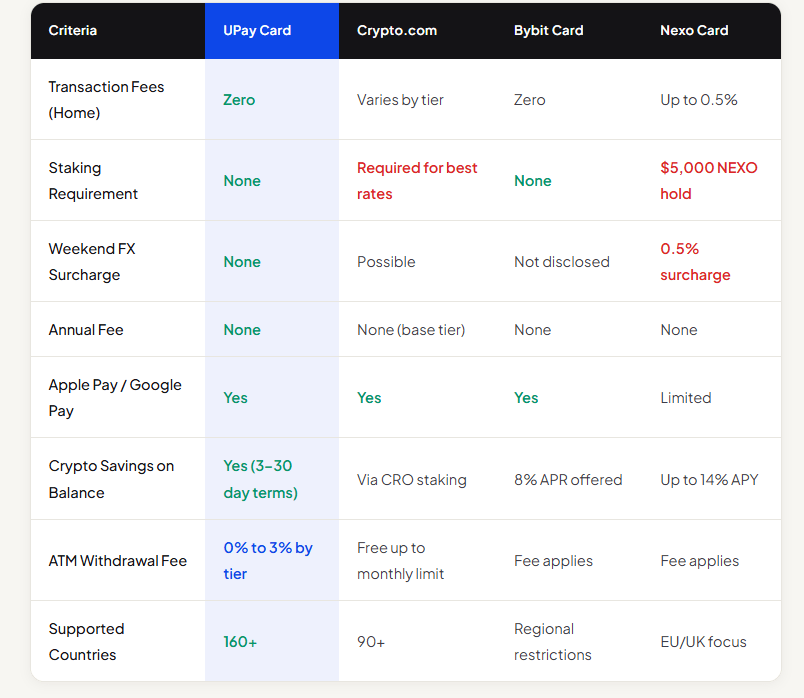Click the Crypto Savings on Balance label
Screen dimensions: 804x698
(x=111, y=478)
